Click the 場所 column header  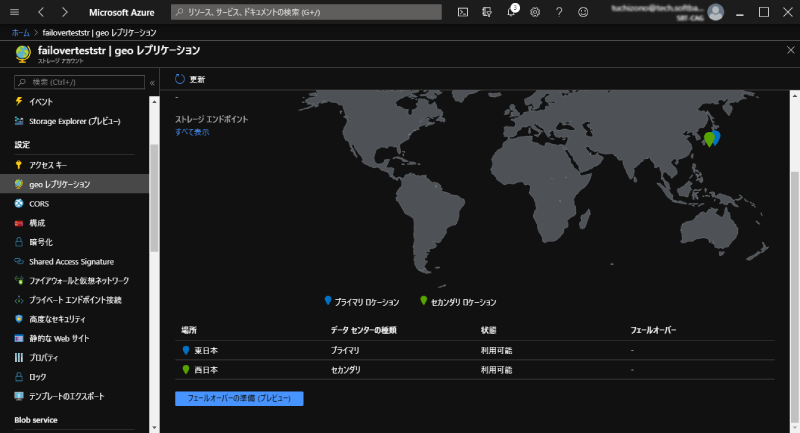189,330
